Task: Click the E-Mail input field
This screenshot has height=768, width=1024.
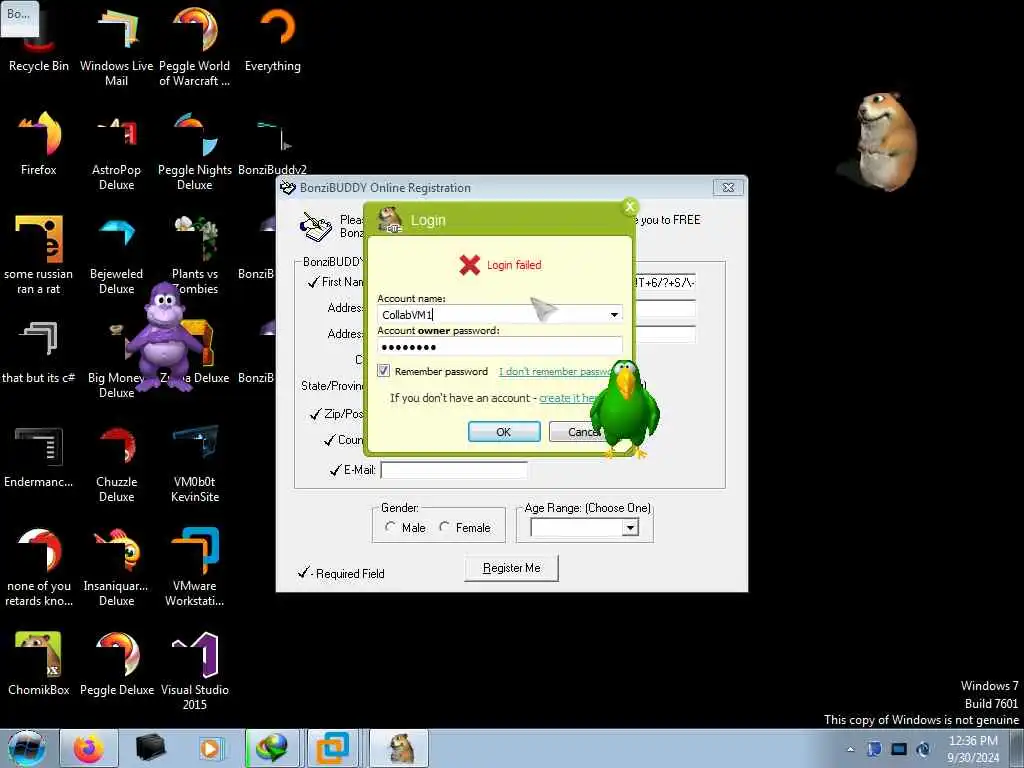Action: [454, 470]
